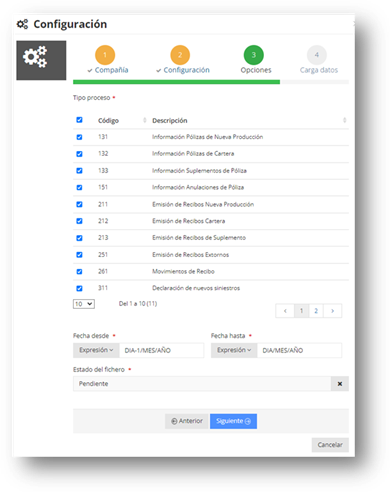Screen dimensions: 390x492
Task: Select step 2 Configuración circle
Action: pos(180,55)
